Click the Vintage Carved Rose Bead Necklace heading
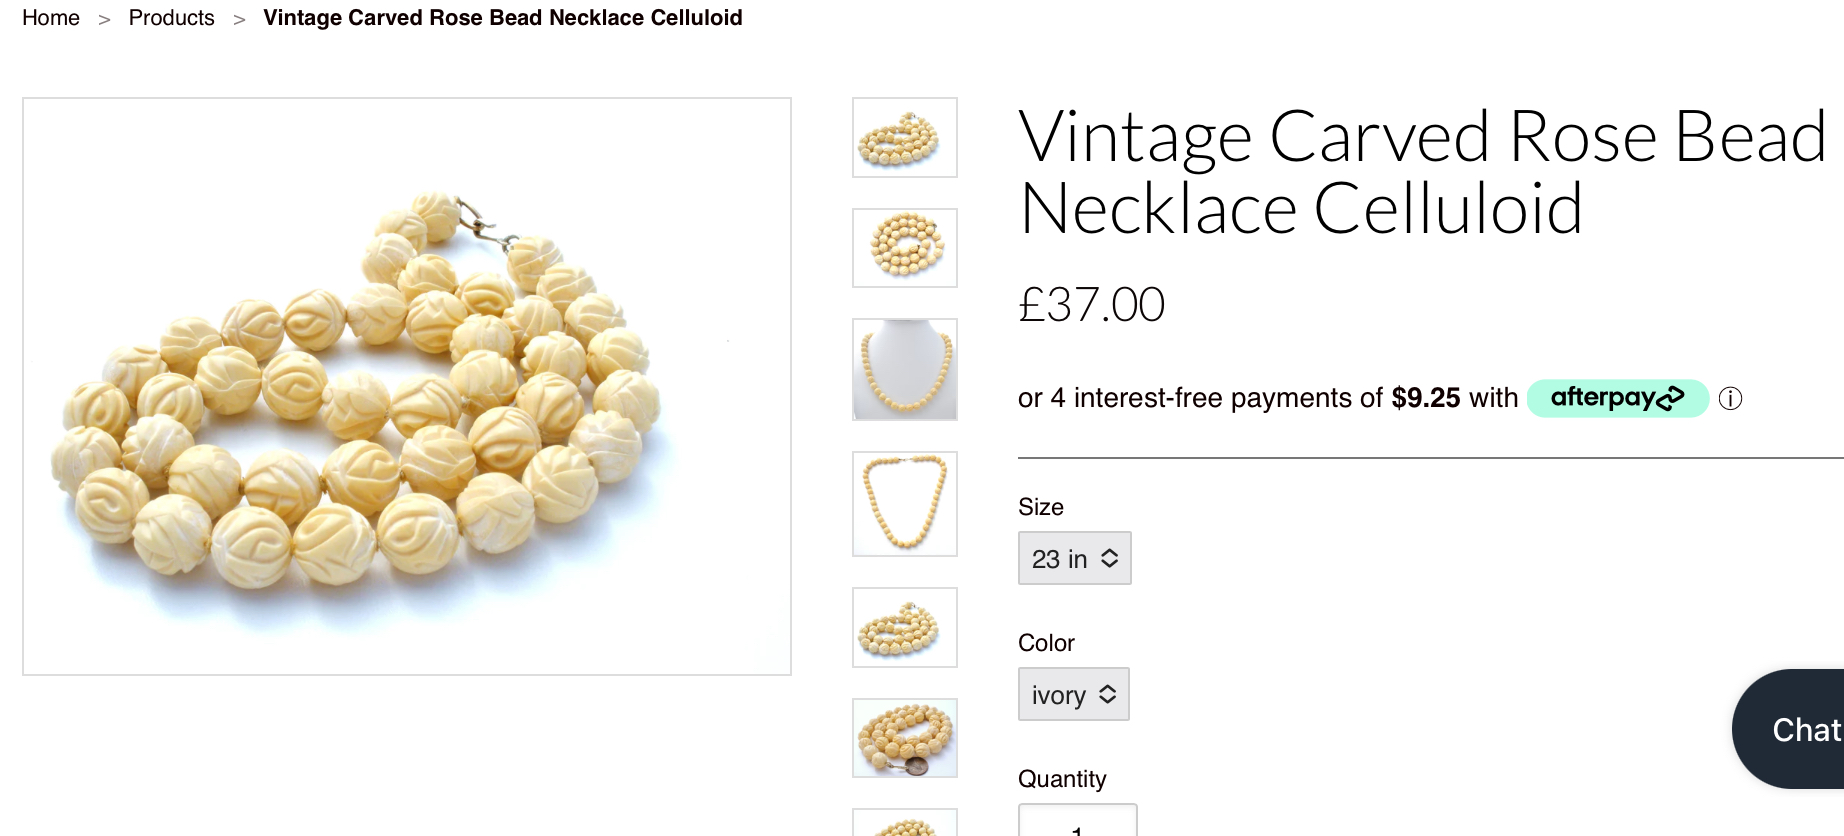 [x=1422, y=172]
